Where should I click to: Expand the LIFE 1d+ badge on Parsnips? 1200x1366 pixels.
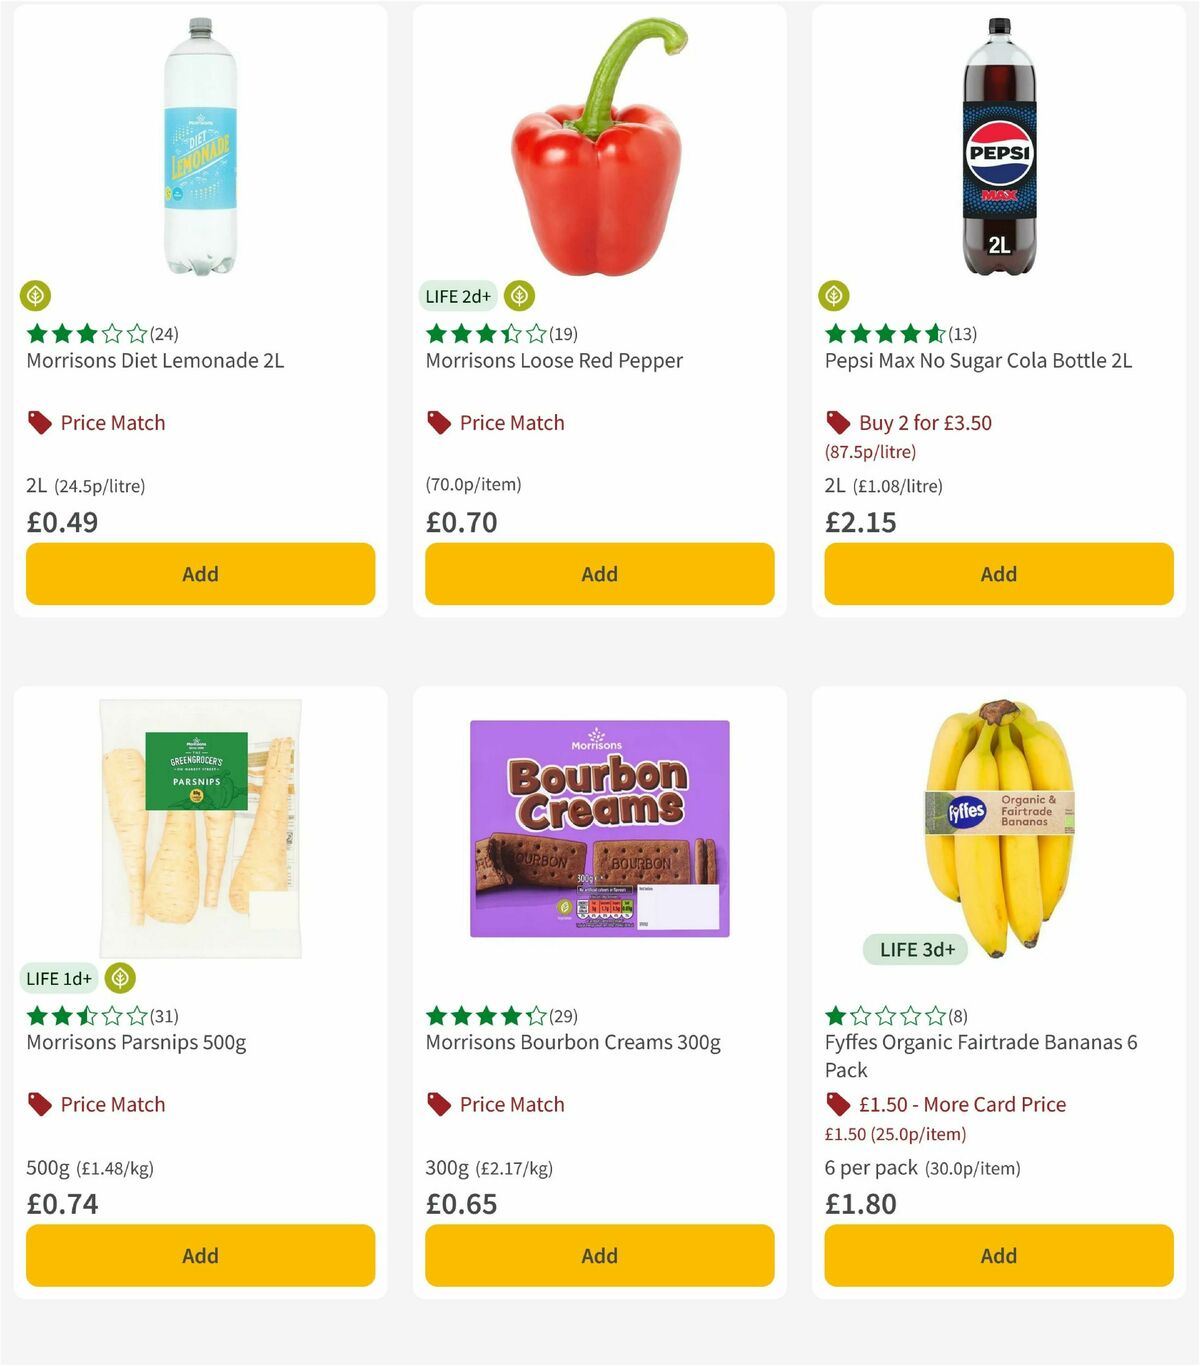(59, 978)
